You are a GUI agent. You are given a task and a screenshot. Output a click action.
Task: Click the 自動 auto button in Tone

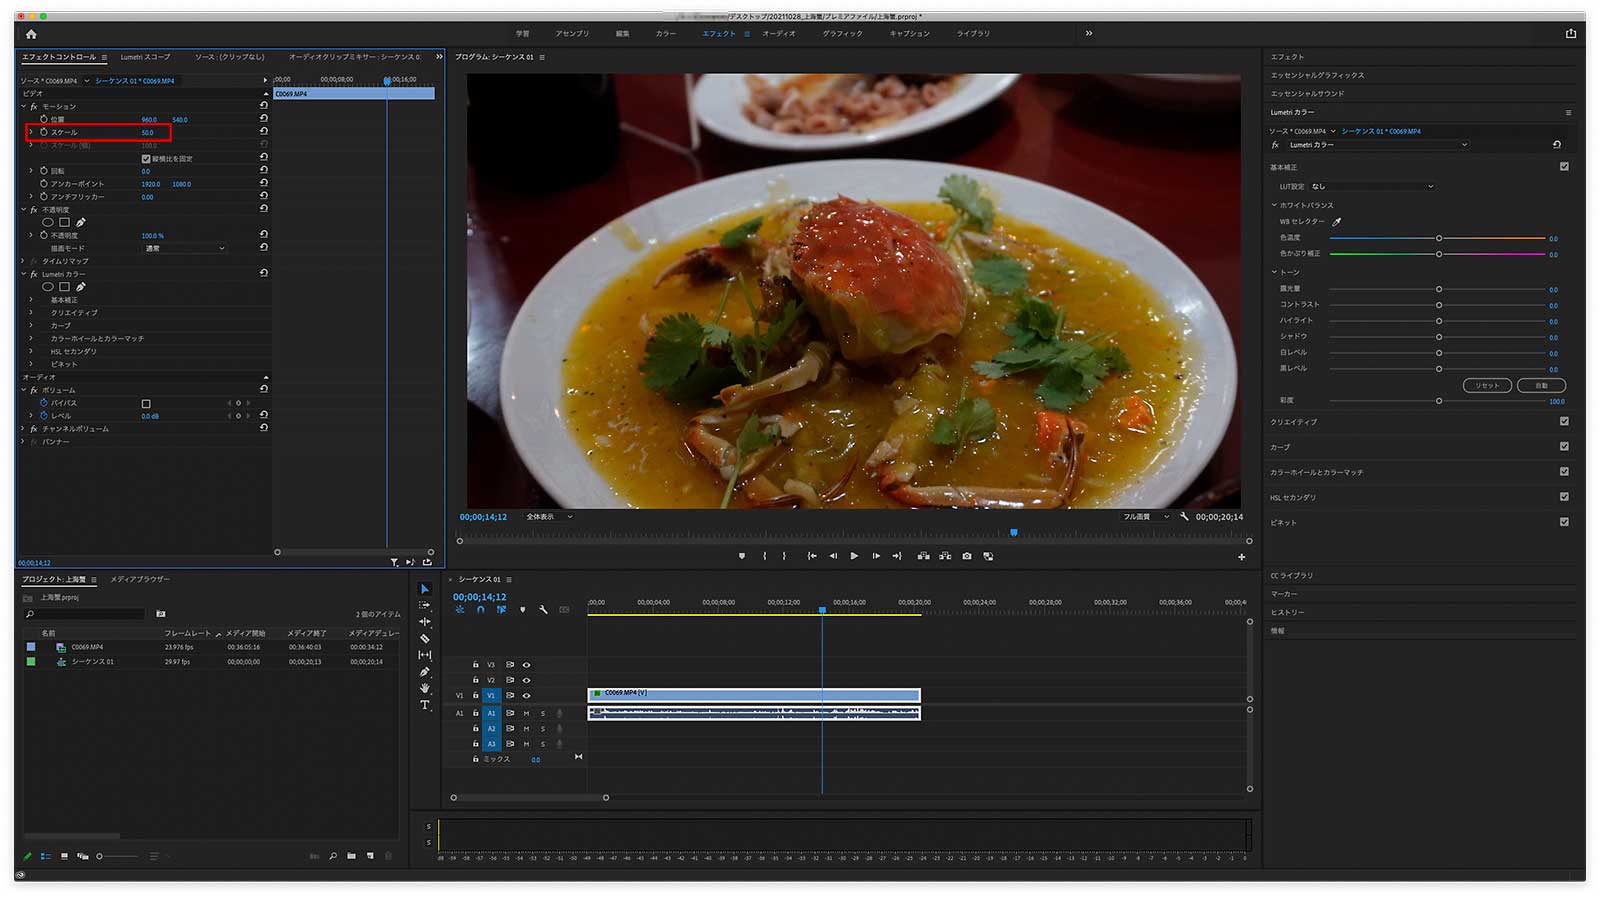(1542, 385)
